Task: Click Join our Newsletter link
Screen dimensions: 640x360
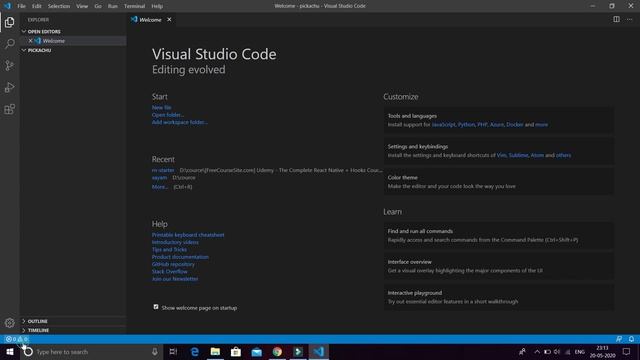Action: (x=175, y=279)
